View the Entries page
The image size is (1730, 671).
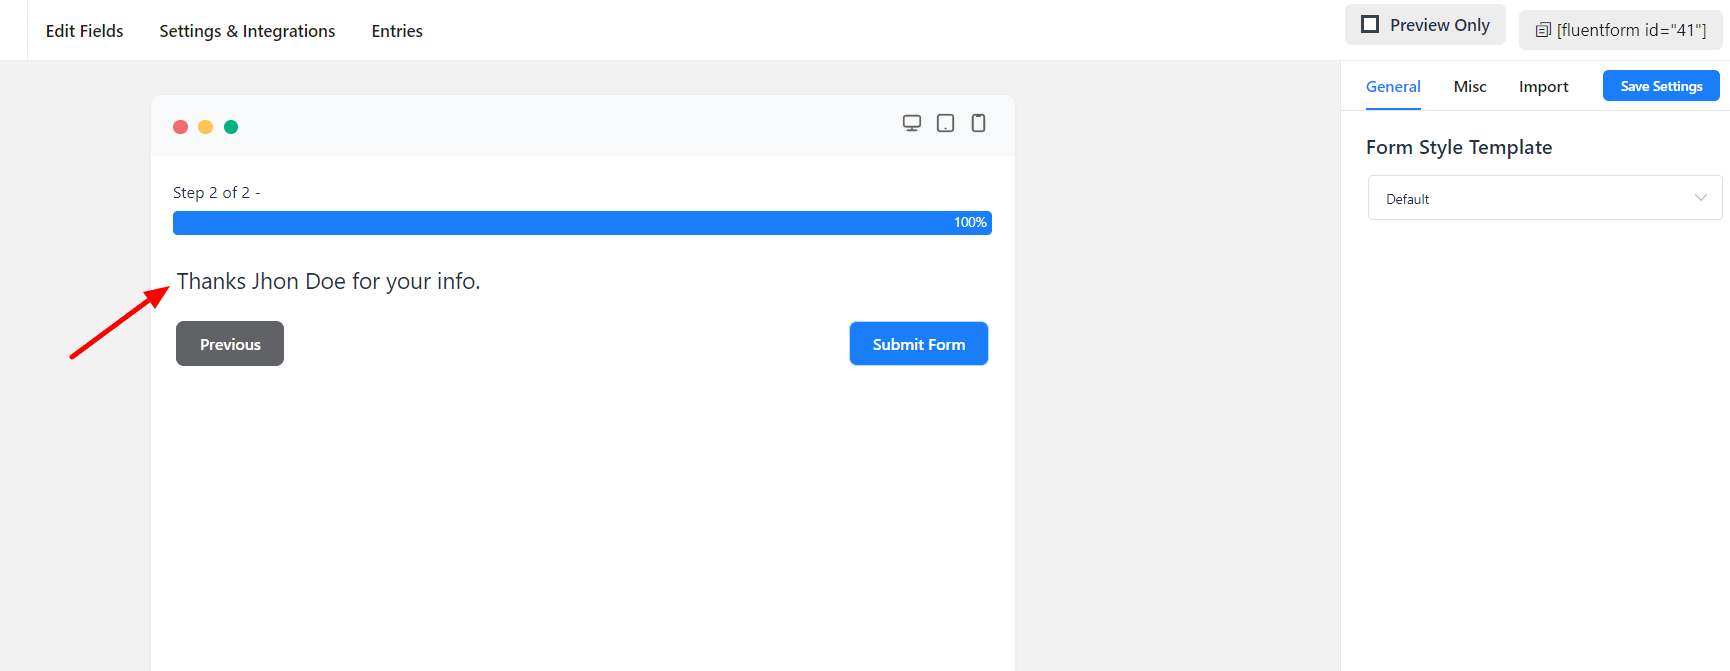pyautogui.click(x=397, y=31)
